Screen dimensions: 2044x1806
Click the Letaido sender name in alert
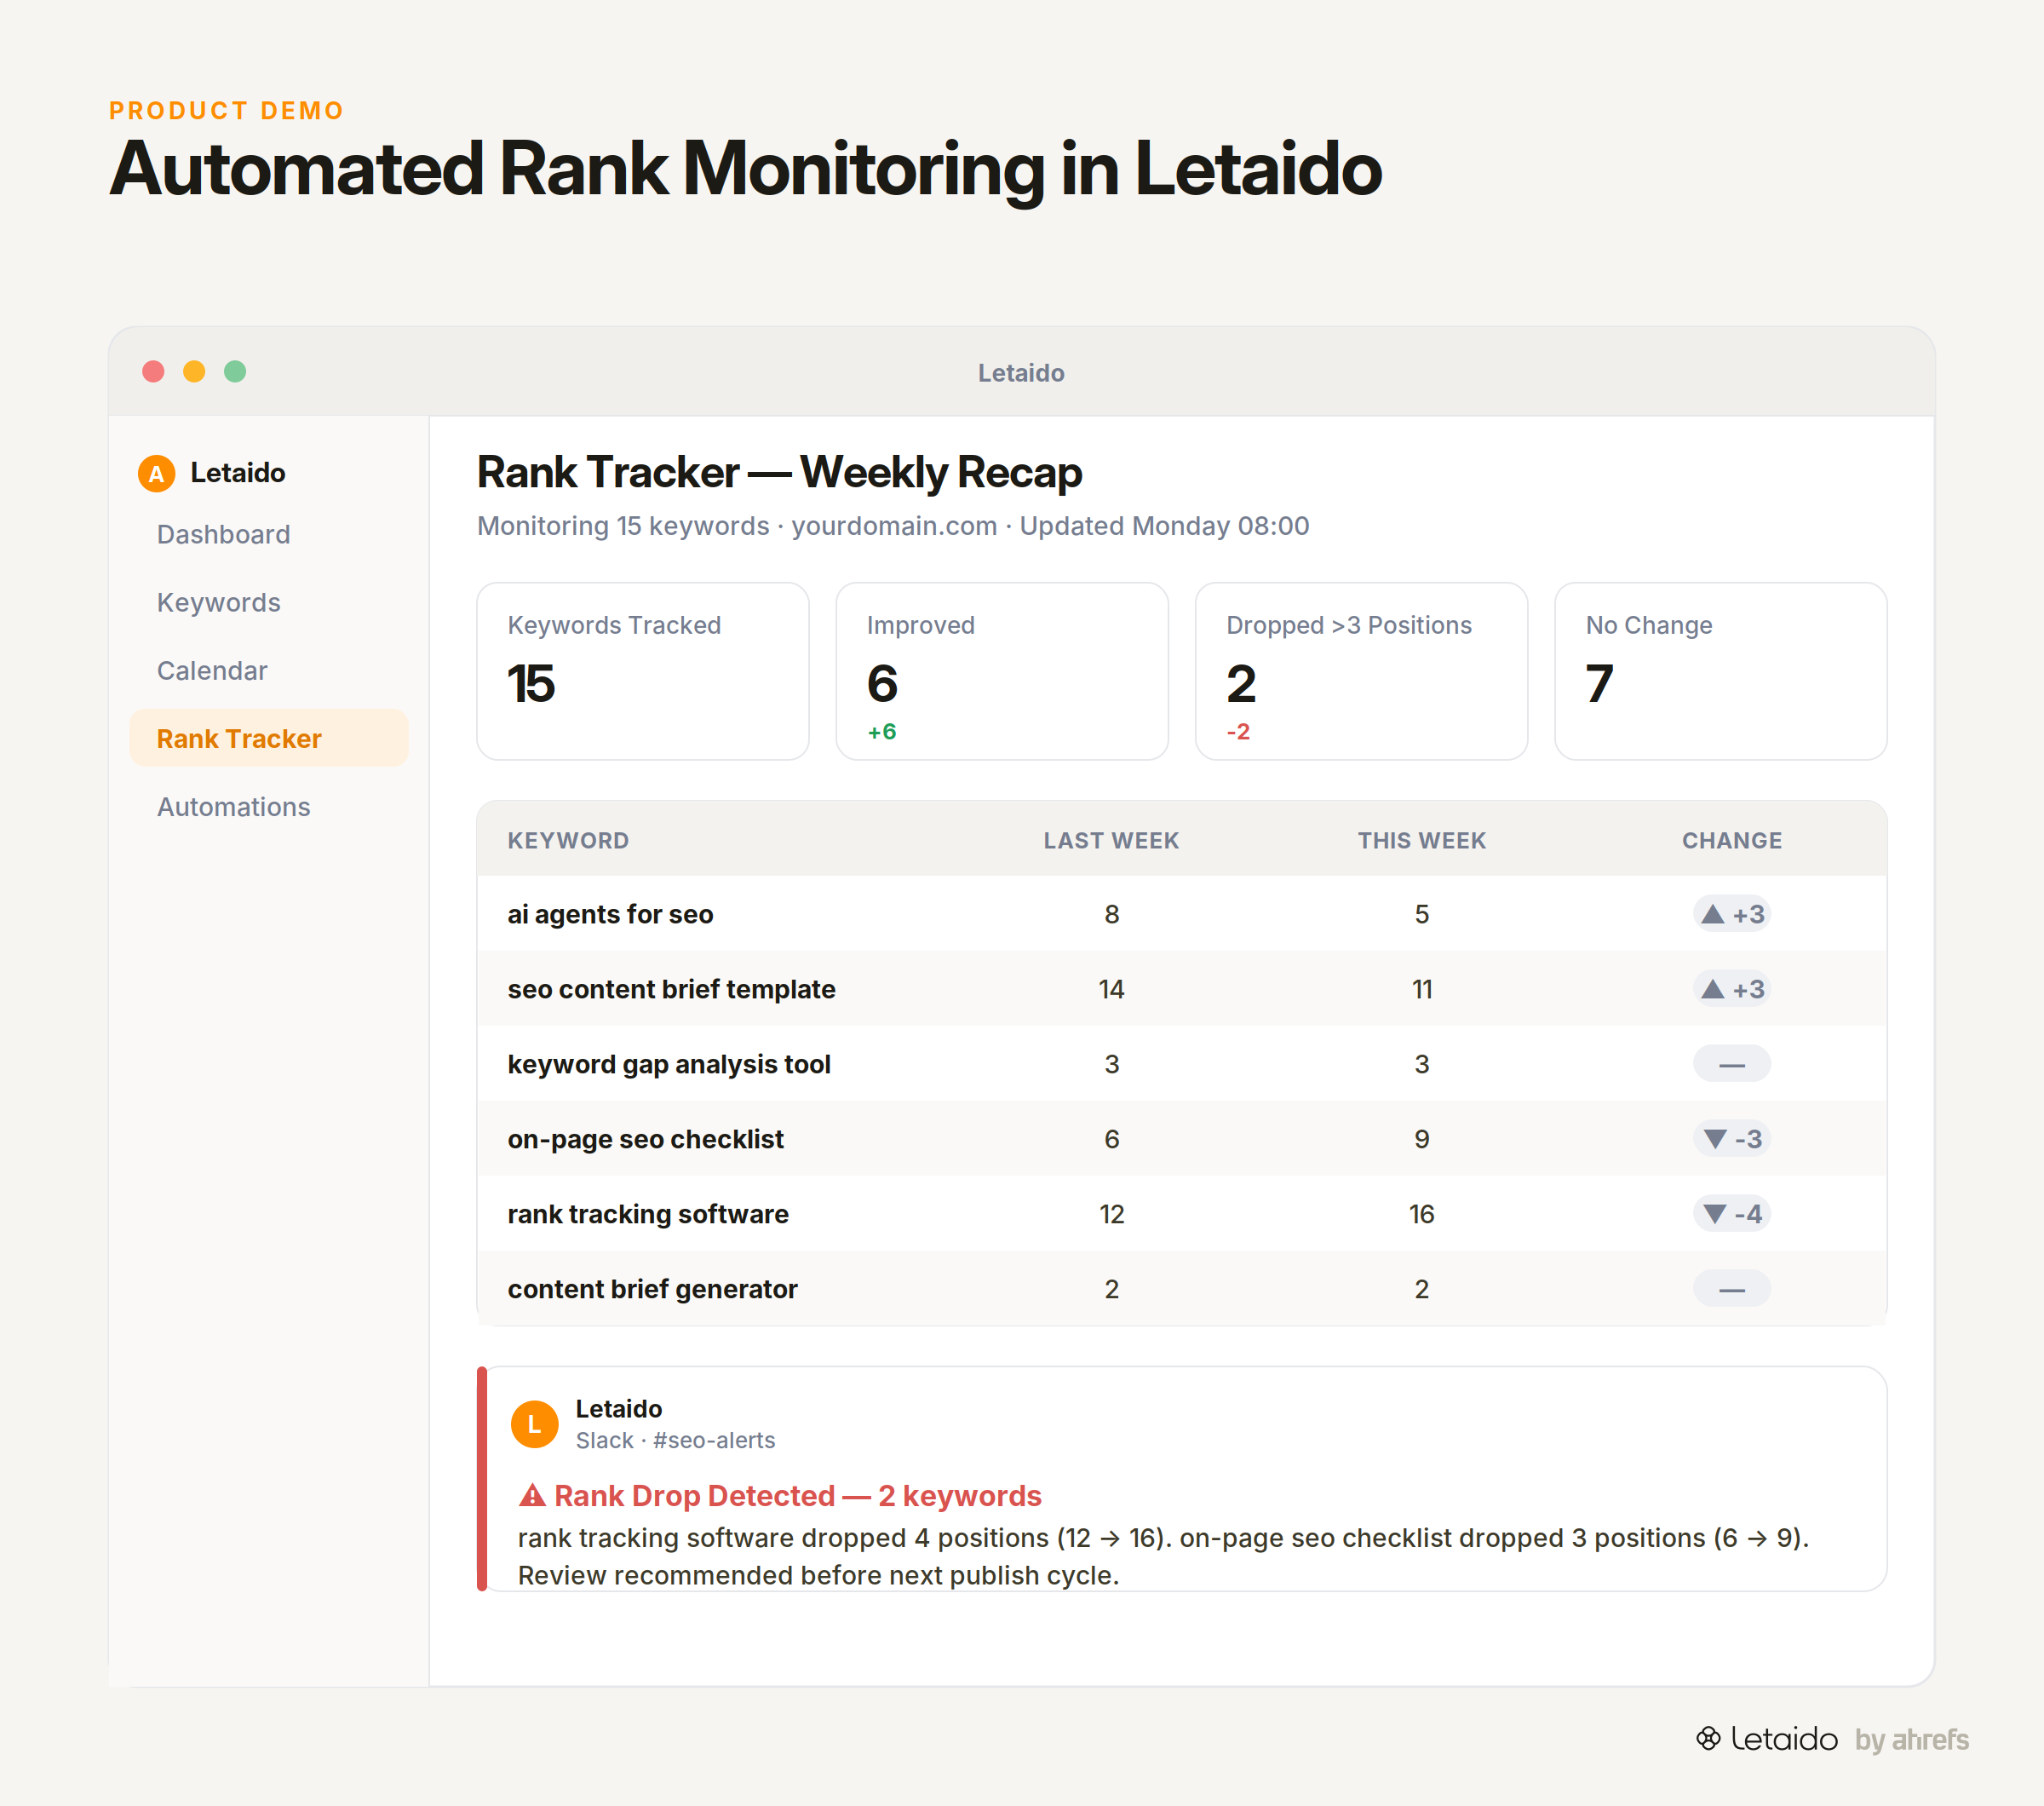(618, 1408)
